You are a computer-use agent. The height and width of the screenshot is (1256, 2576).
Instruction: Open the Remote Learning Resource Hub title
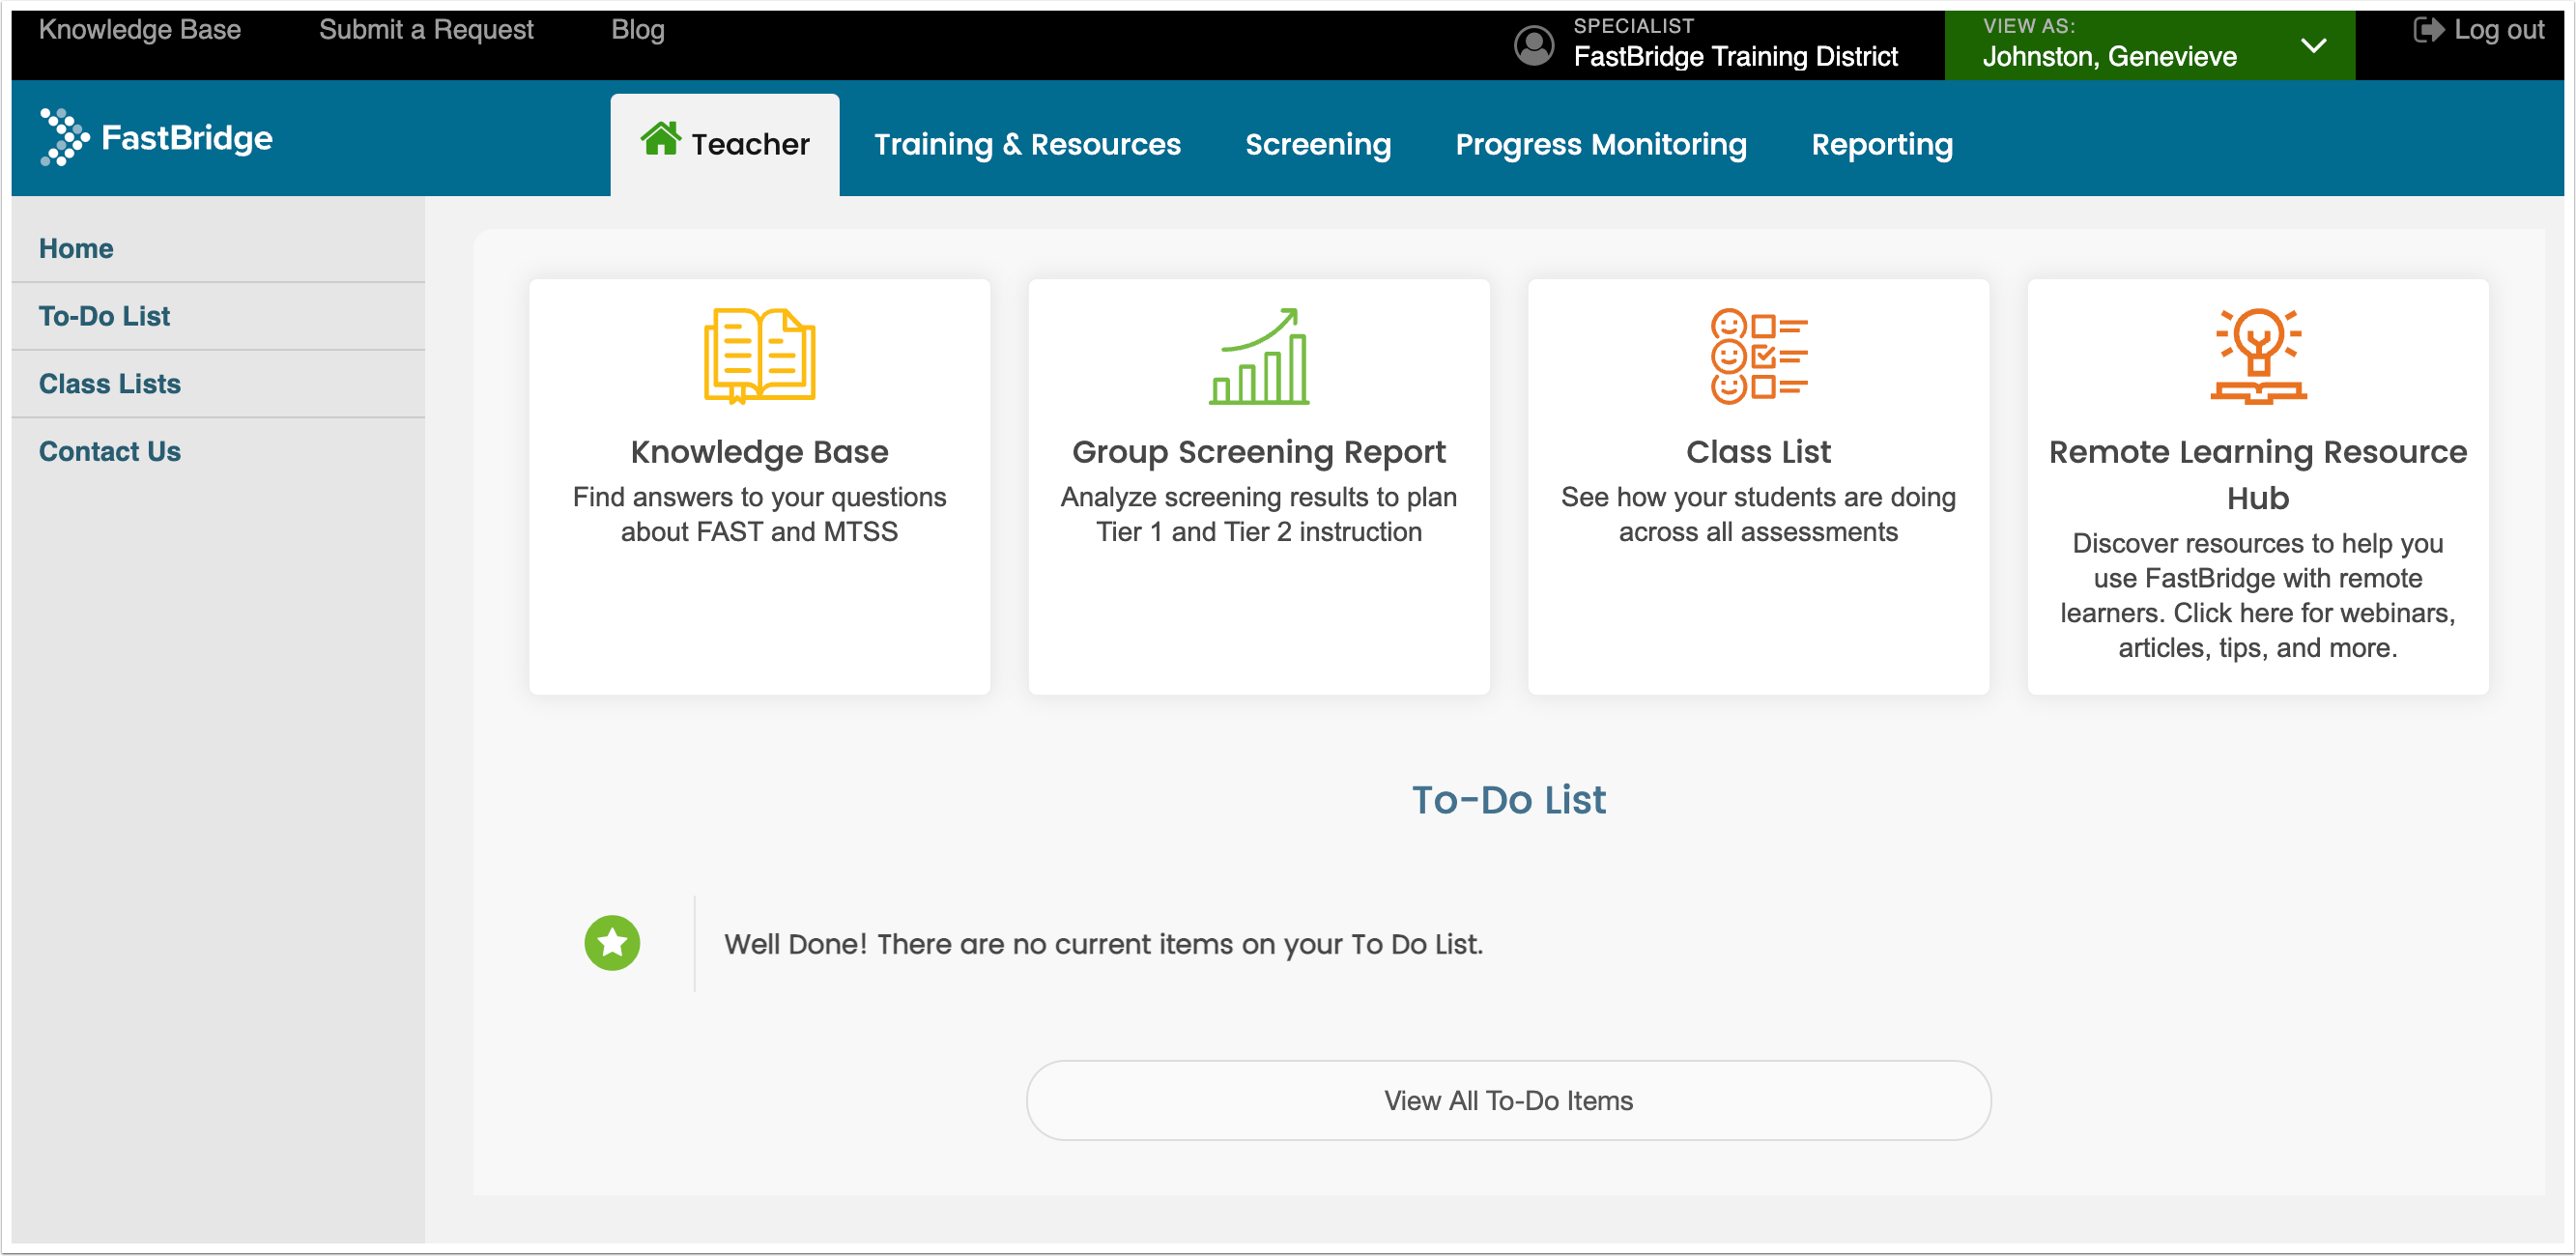2258,474
